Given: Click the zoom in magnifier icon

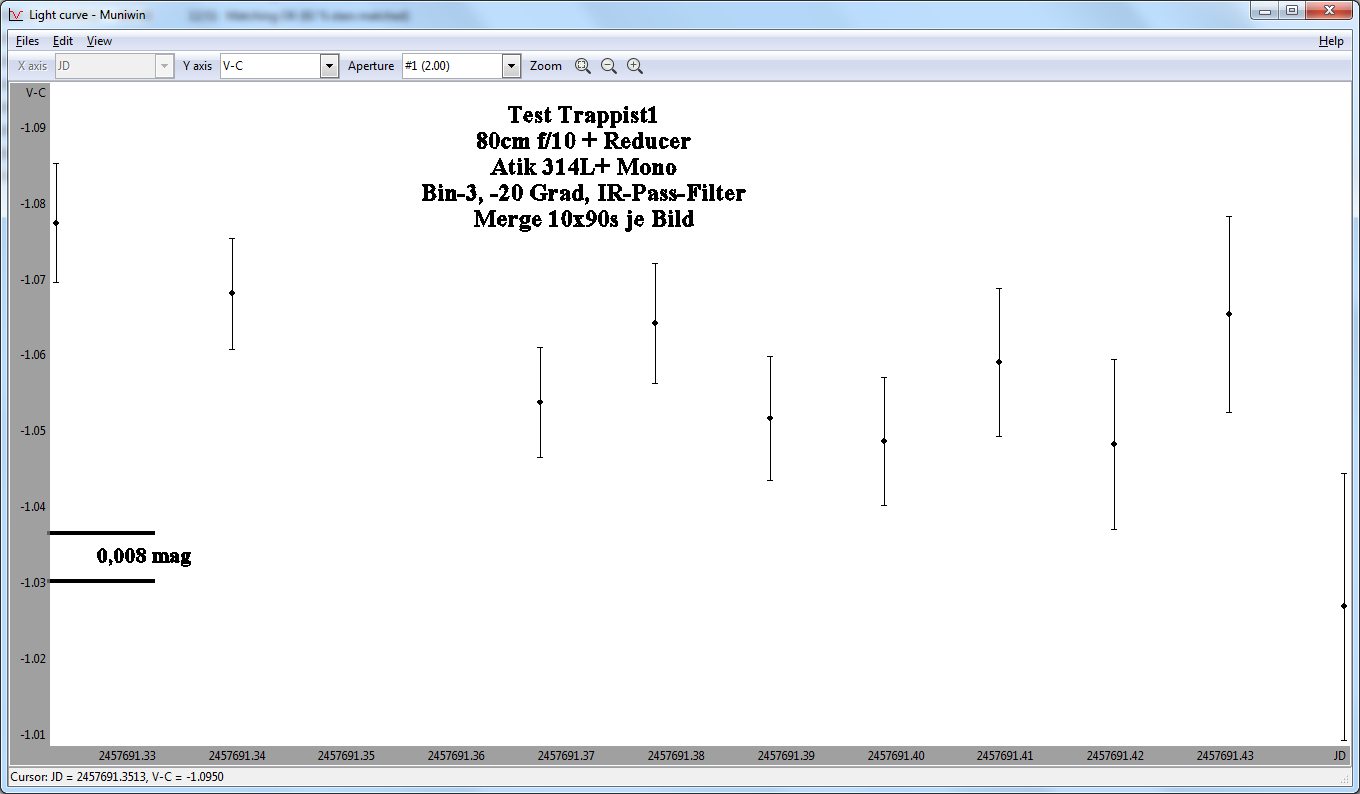Looking at the screenshot, I should tap(634, 66).
